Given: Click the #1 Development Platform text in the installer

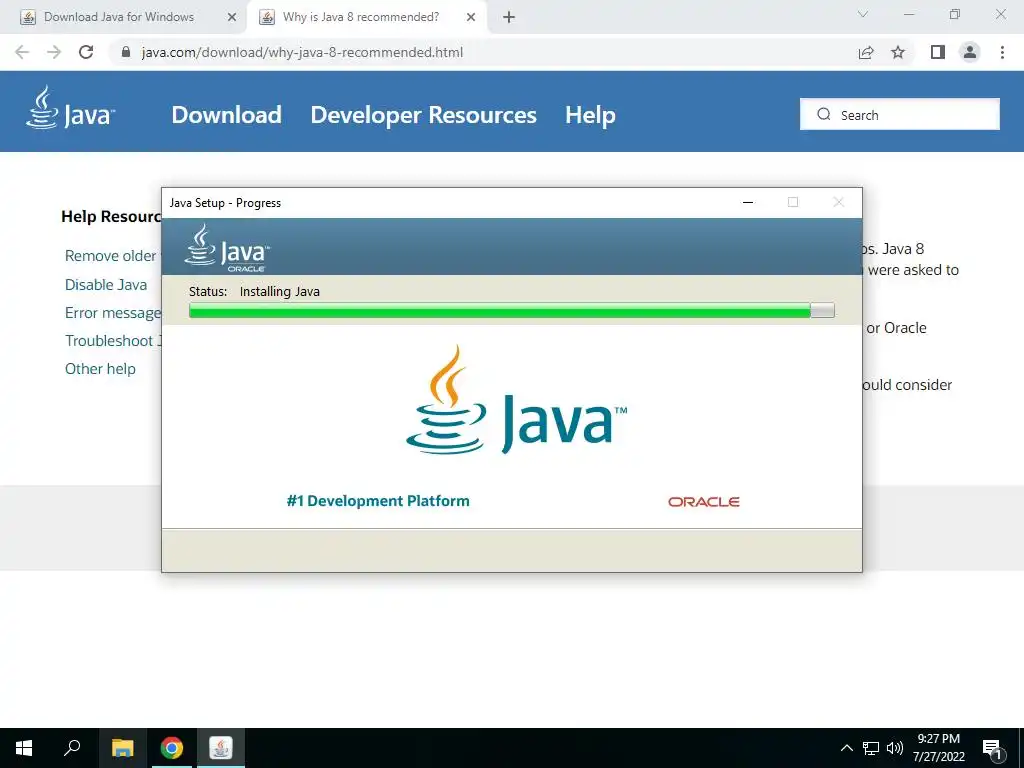Looking at the screenshot, I should [378, 501].
